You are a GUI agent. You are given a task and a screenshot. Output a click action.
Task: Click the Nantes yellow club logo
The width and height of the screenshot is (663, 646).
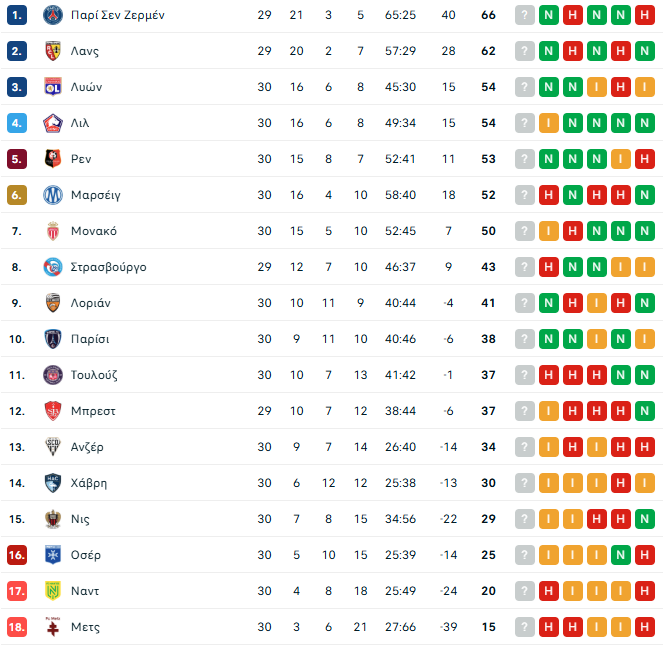pyautogui.click(x=53, y=591)
